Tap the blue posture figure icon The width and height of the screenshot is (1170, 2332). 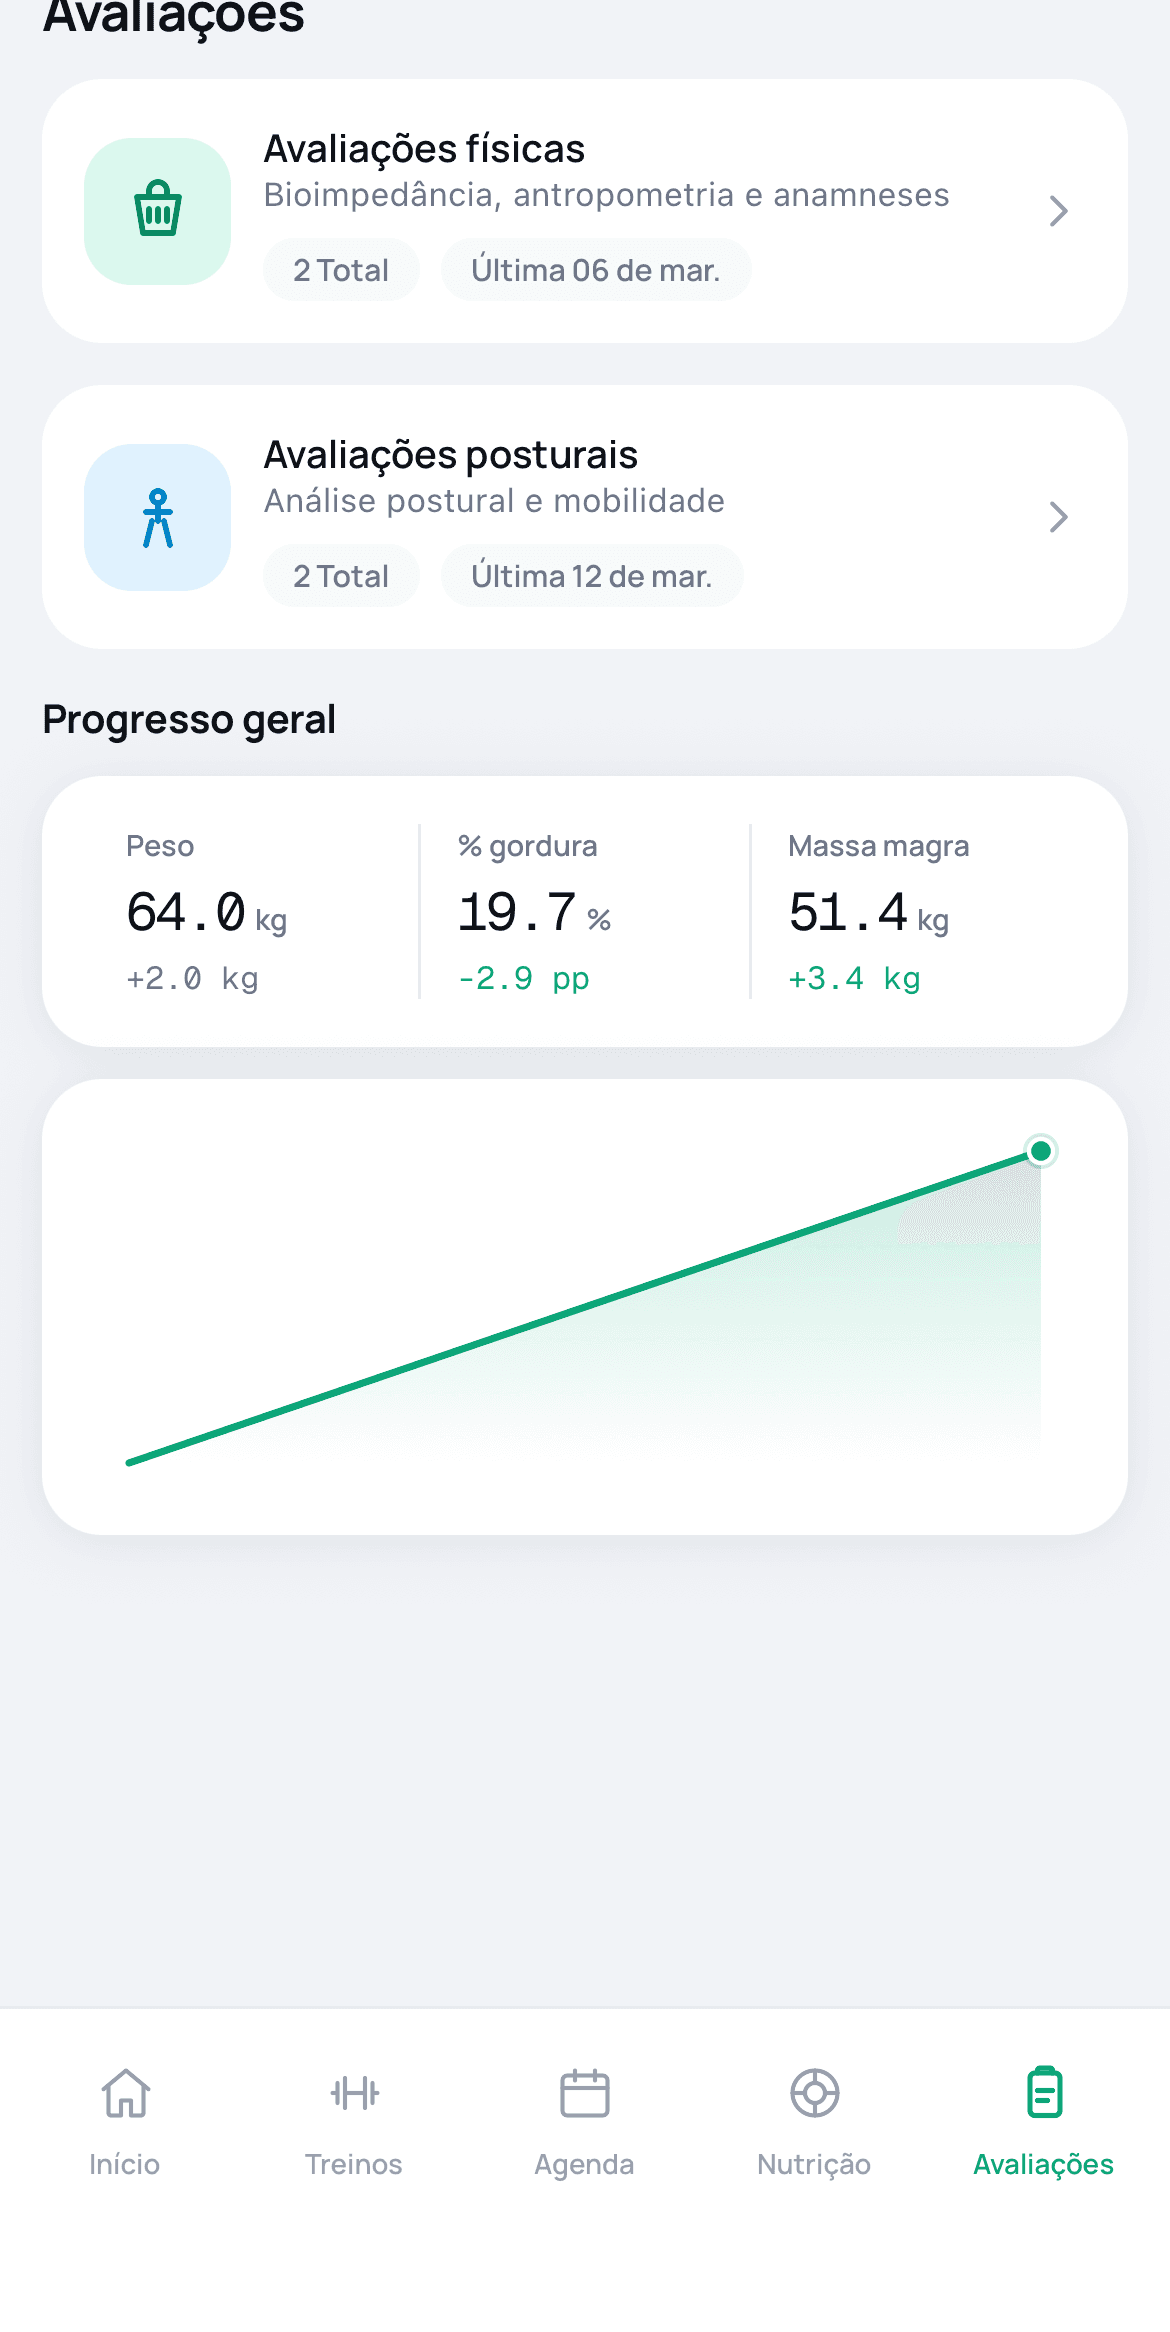click(157, 517)
